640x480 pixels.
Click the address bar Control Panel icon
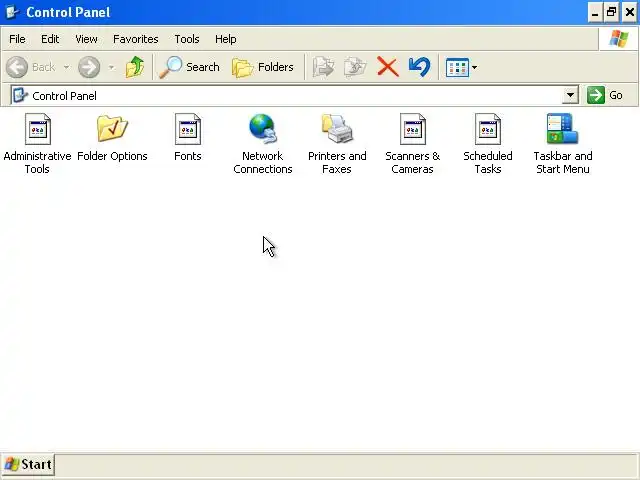click(x=20, y=96)
